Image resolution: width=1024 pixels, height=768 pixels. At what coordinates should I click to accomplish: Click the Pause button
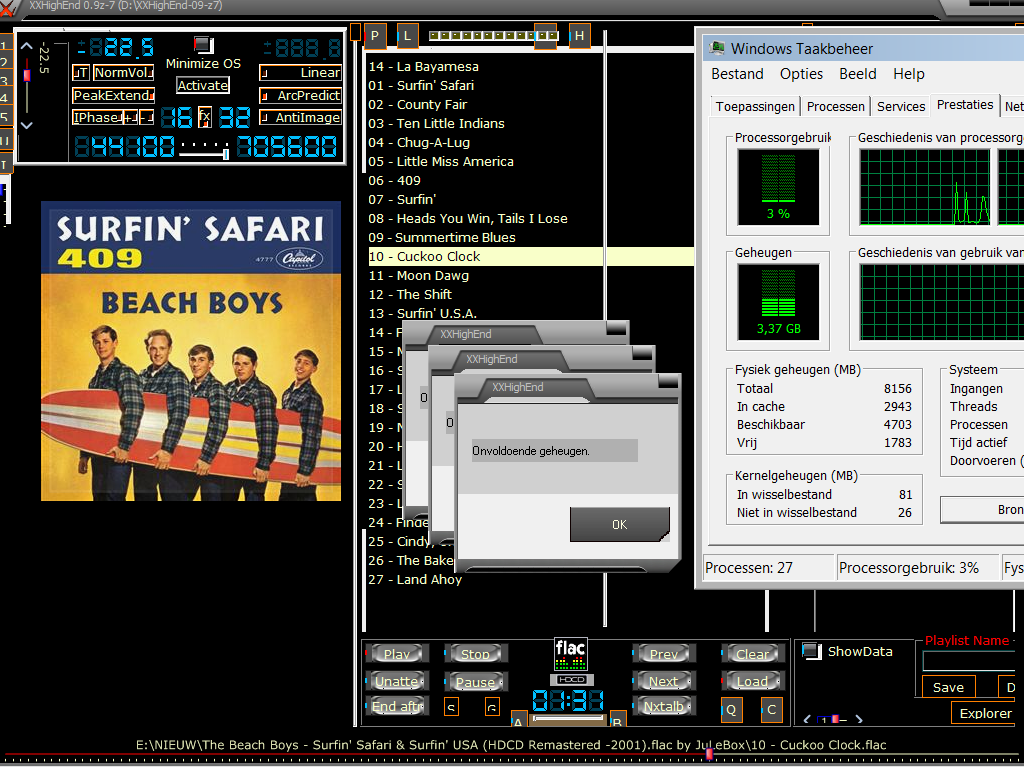(x=475, y=682)
